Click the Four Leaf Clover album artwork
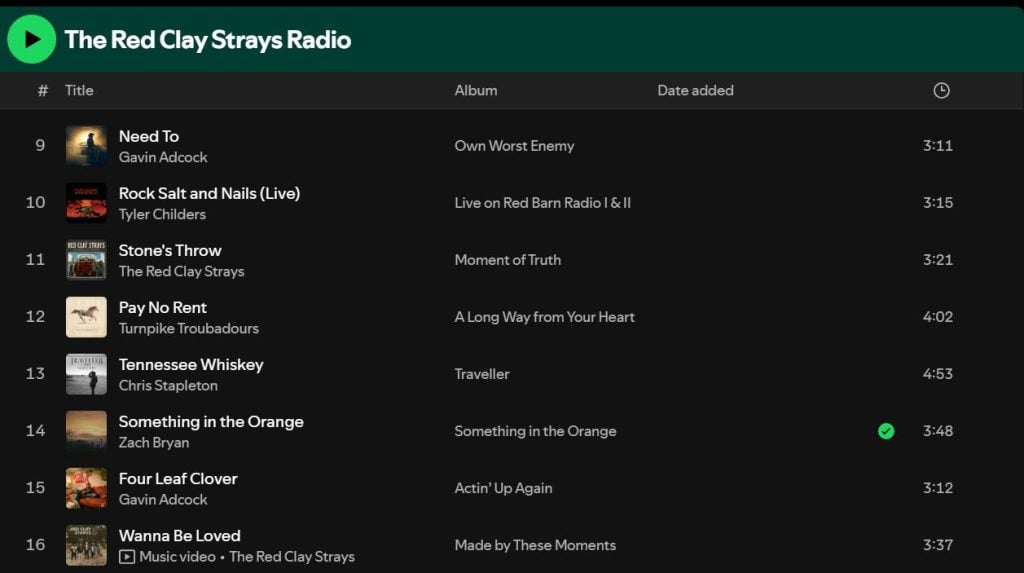The width and height of the screenshot is (1024, 573). [x=86, y=488]
